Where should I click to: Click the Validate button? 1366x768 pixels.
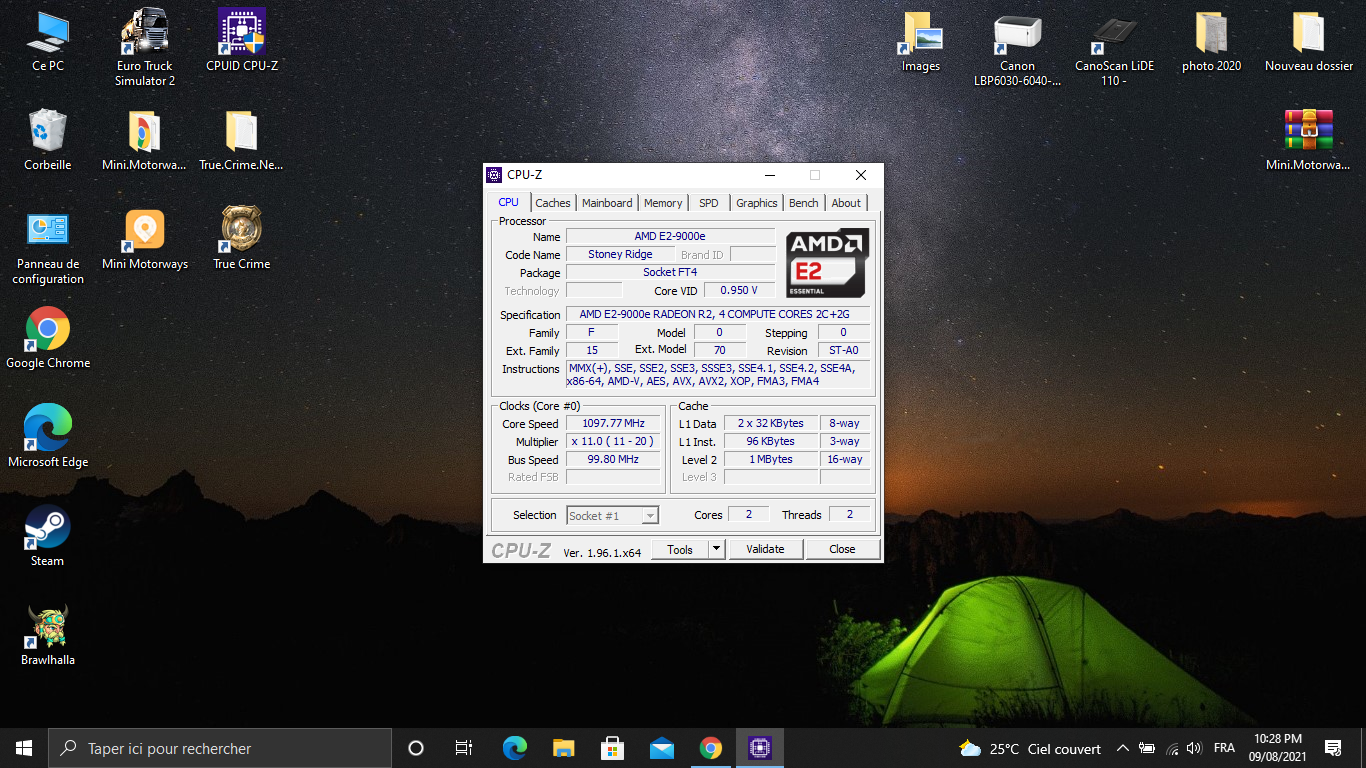tap(765, 549)
